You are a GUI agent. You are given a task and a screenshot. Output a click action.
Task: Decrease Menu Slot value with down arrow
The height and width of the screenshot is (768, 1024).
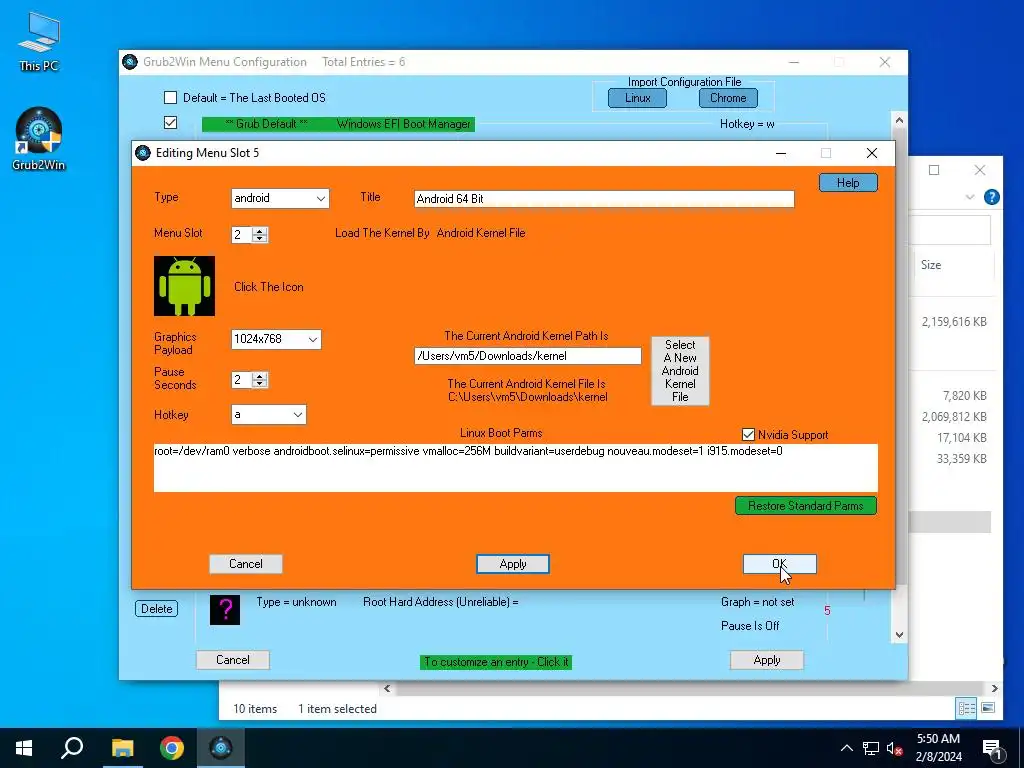click(x=260, y=238)
